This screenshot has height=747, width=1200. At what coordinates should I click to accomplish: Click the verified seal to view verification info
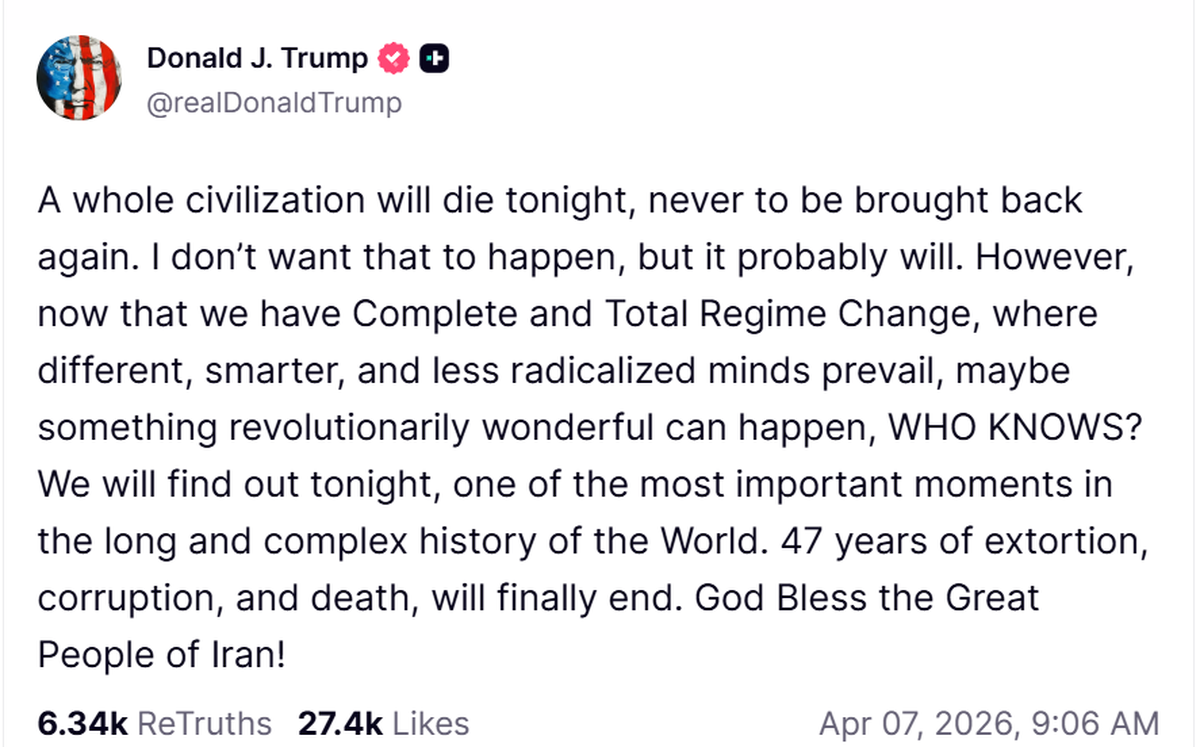[394, 57]
